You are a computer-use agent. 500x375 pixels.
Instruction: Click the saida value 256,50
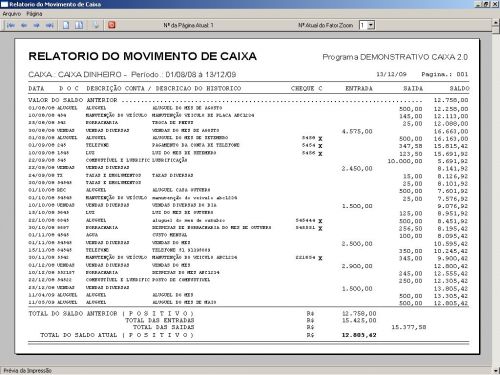point(411,229)
